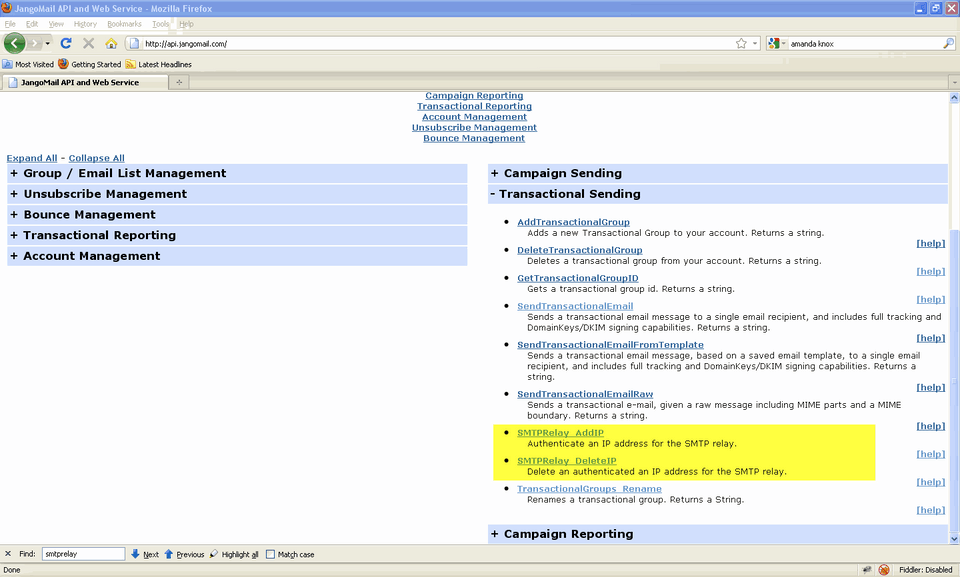Select the JangoMail API and Web Service tab
Screen dimensions: 960x577
pyautogui.click(x=84, y=82)
